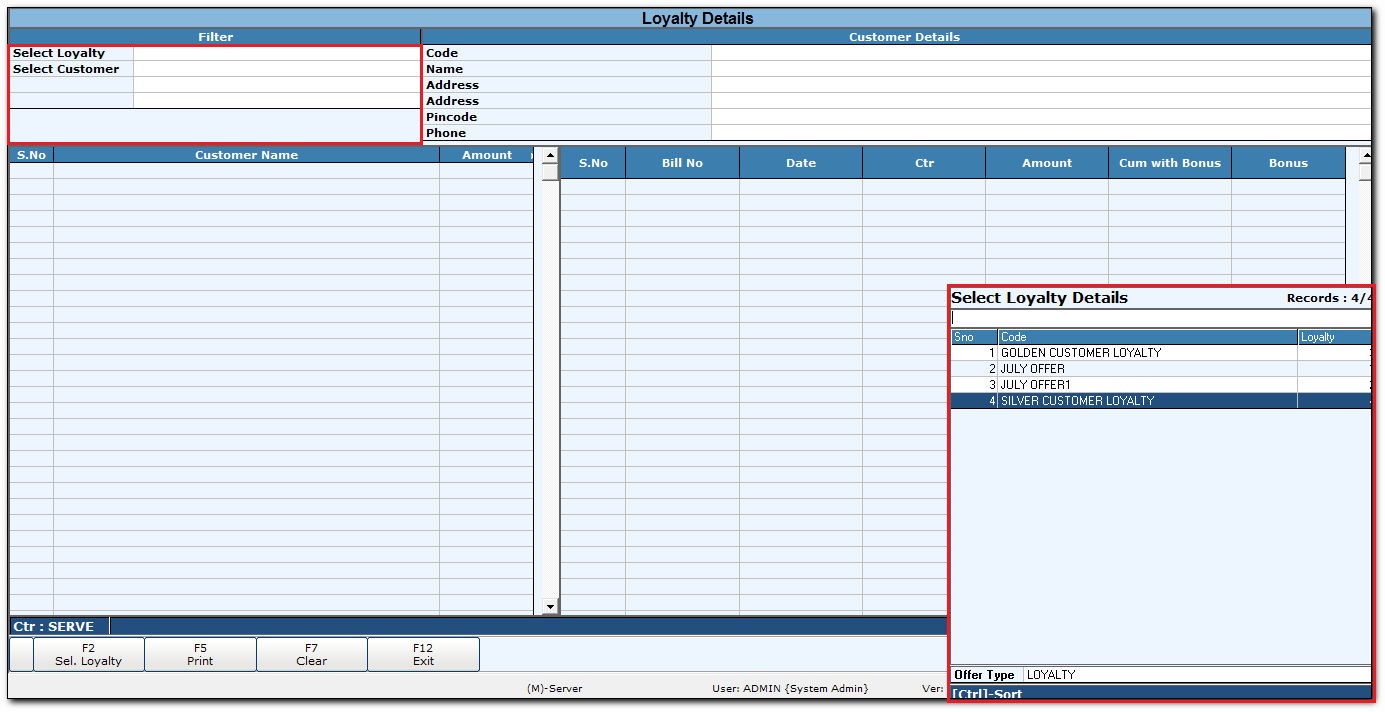Click the Offer Type field showing LOYALTY
The width and height of the screenshot is (1385, 712).
[1195, 675]
